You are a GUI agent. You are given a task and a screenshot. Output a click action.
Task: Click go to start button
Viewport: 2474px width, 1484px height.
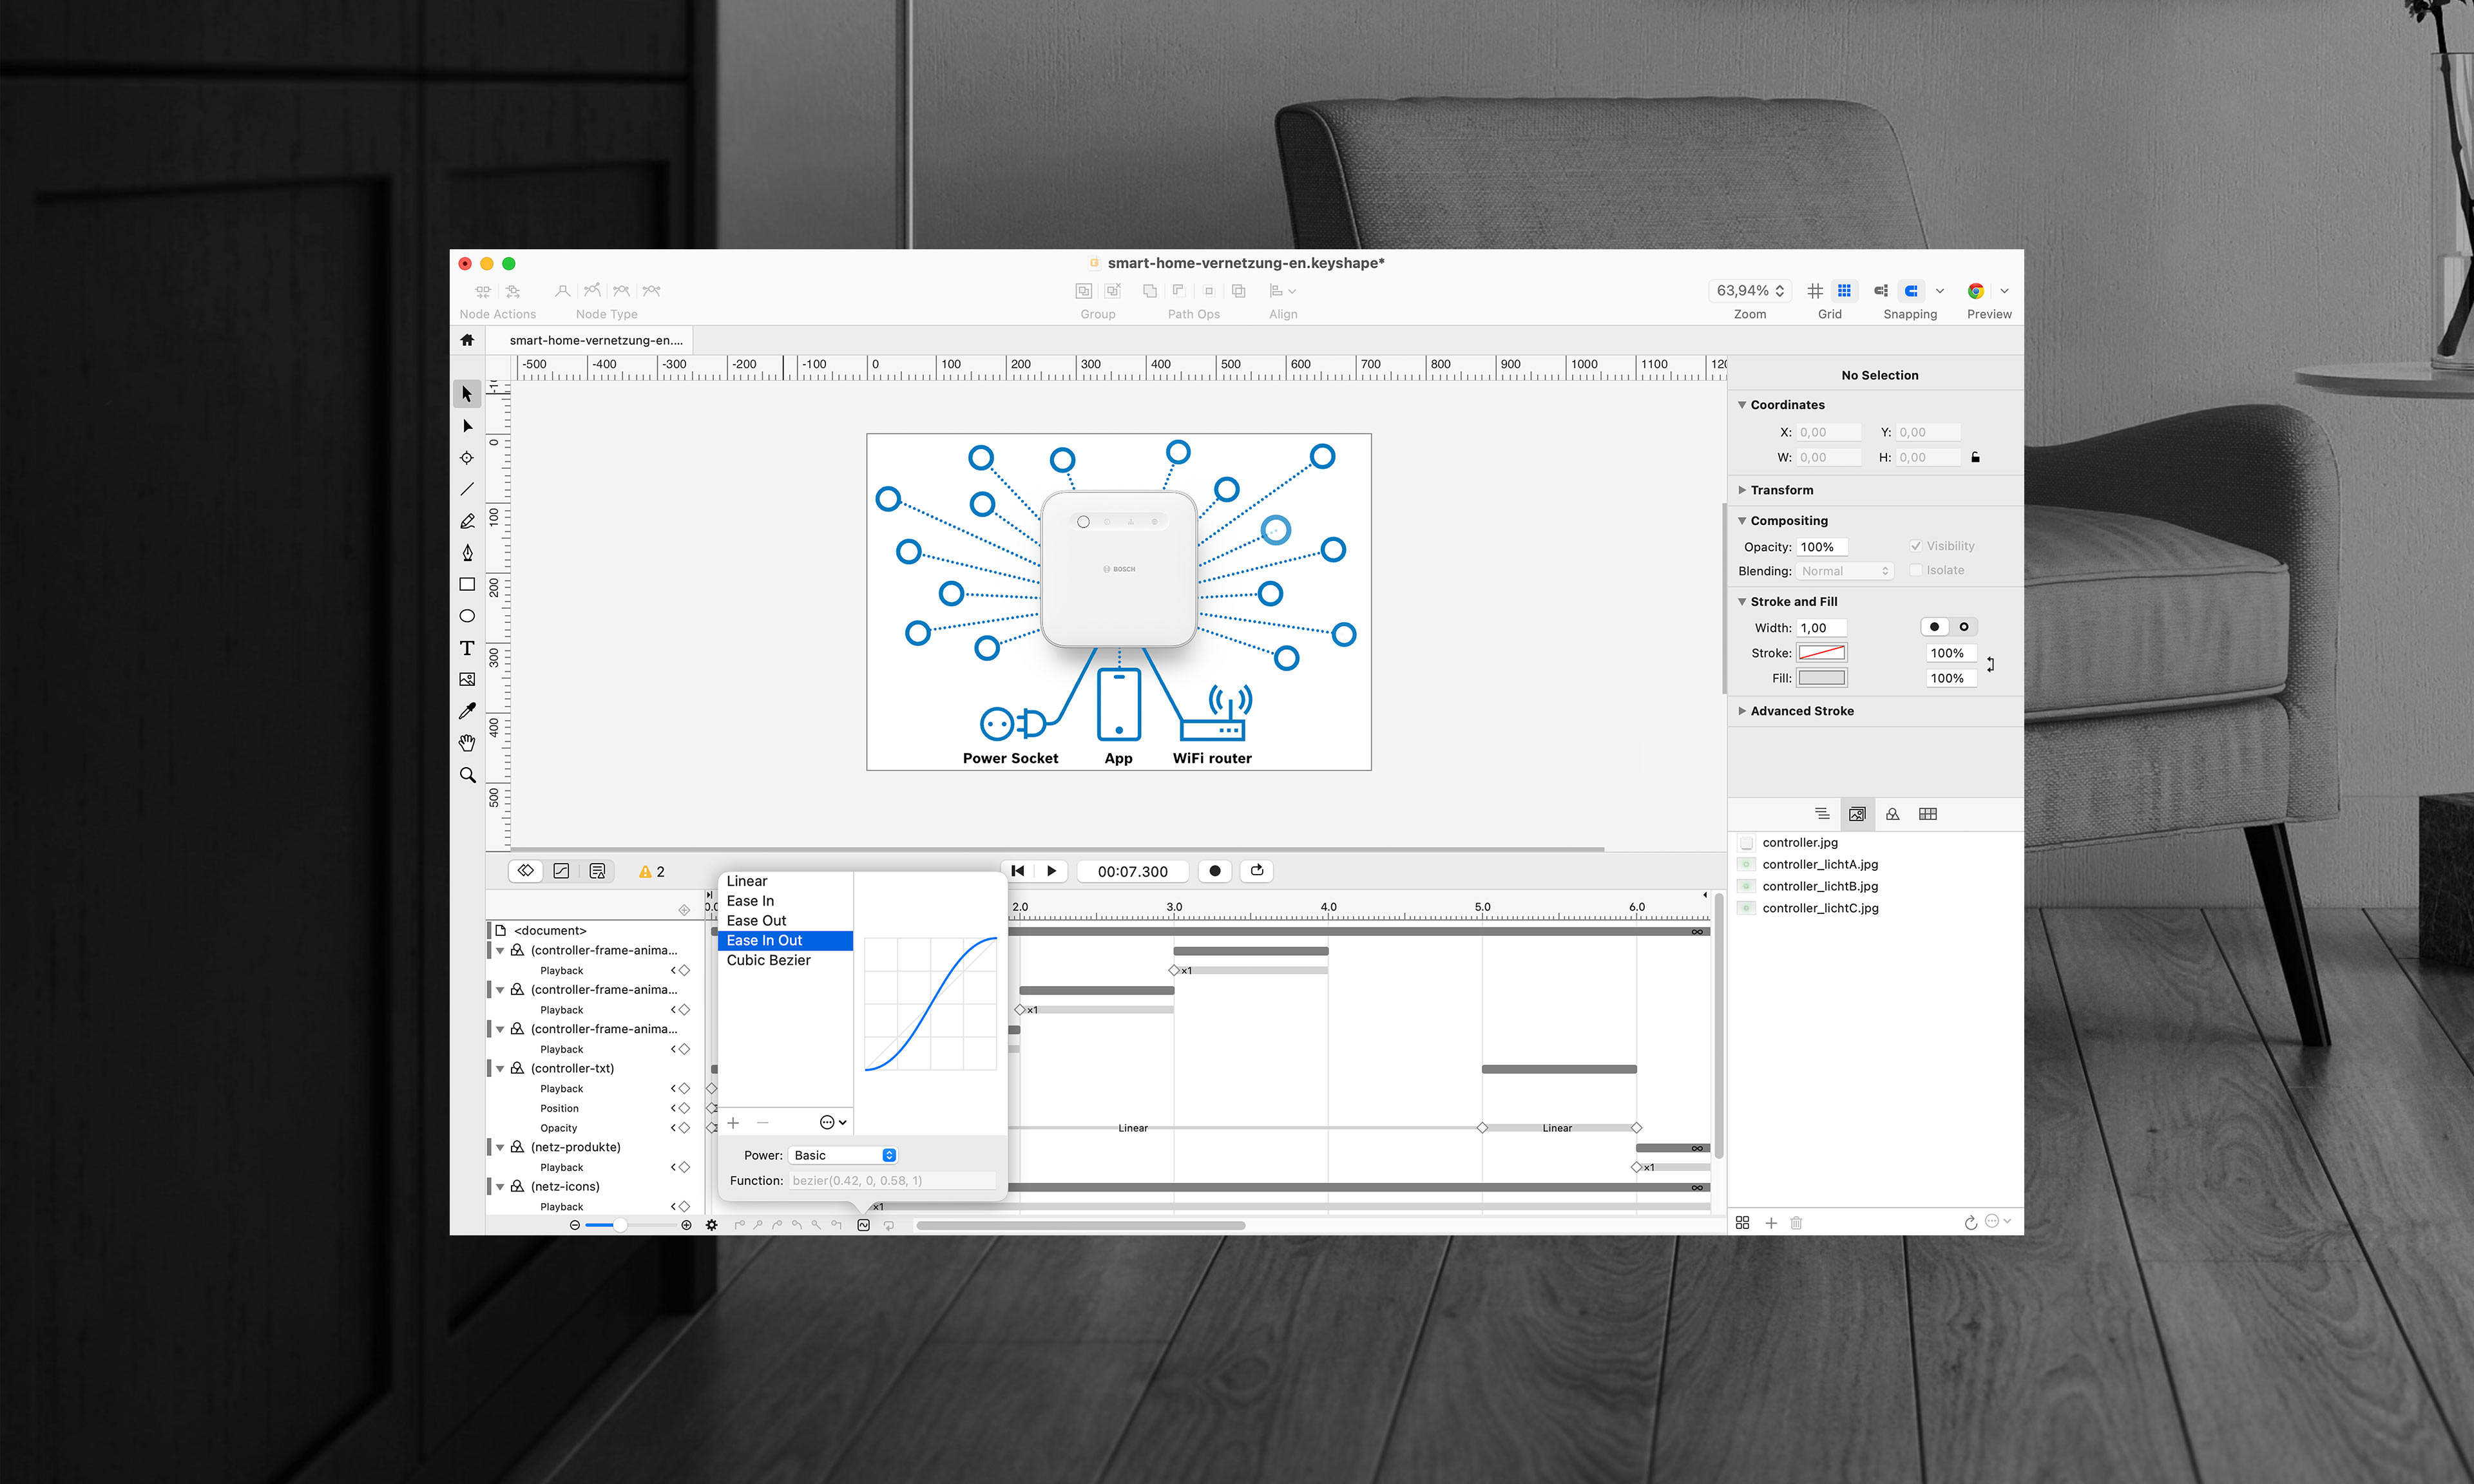[x=1018, y=871]
